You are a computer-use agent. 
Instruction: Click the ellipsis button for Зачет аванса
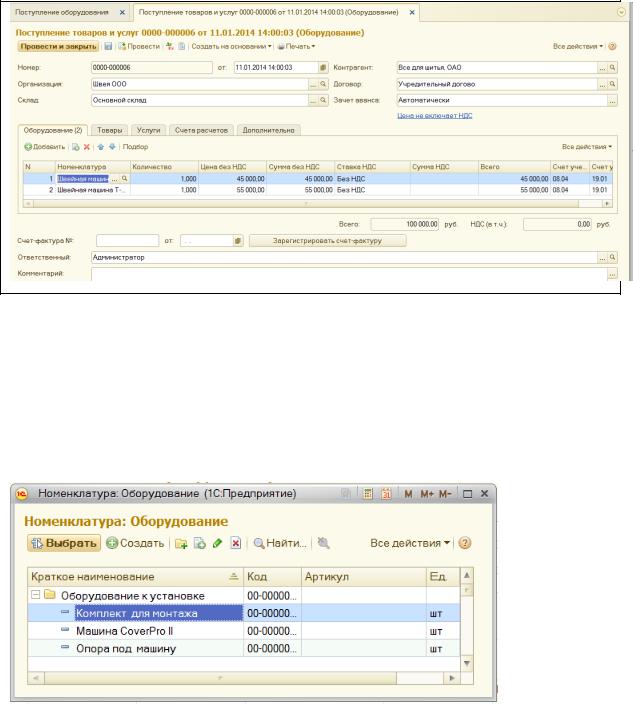coord(612,101)
